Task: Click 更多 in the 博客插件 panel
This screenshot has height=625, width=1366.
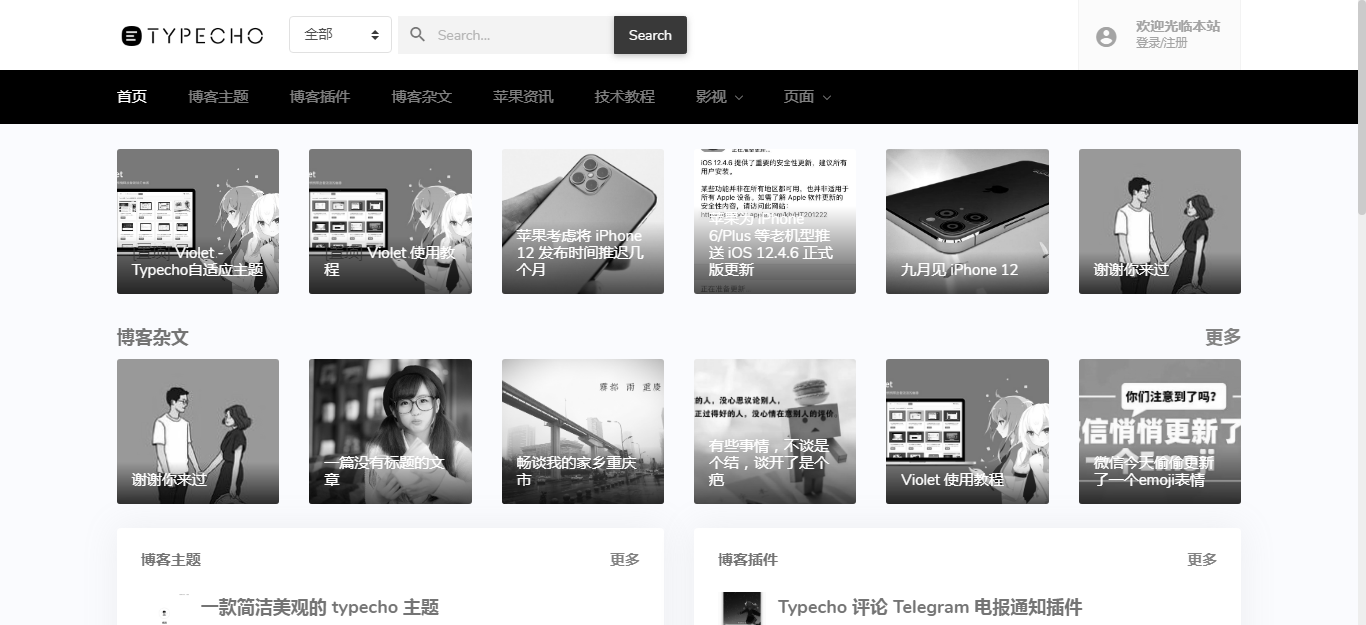Action: click(1202, 560)
